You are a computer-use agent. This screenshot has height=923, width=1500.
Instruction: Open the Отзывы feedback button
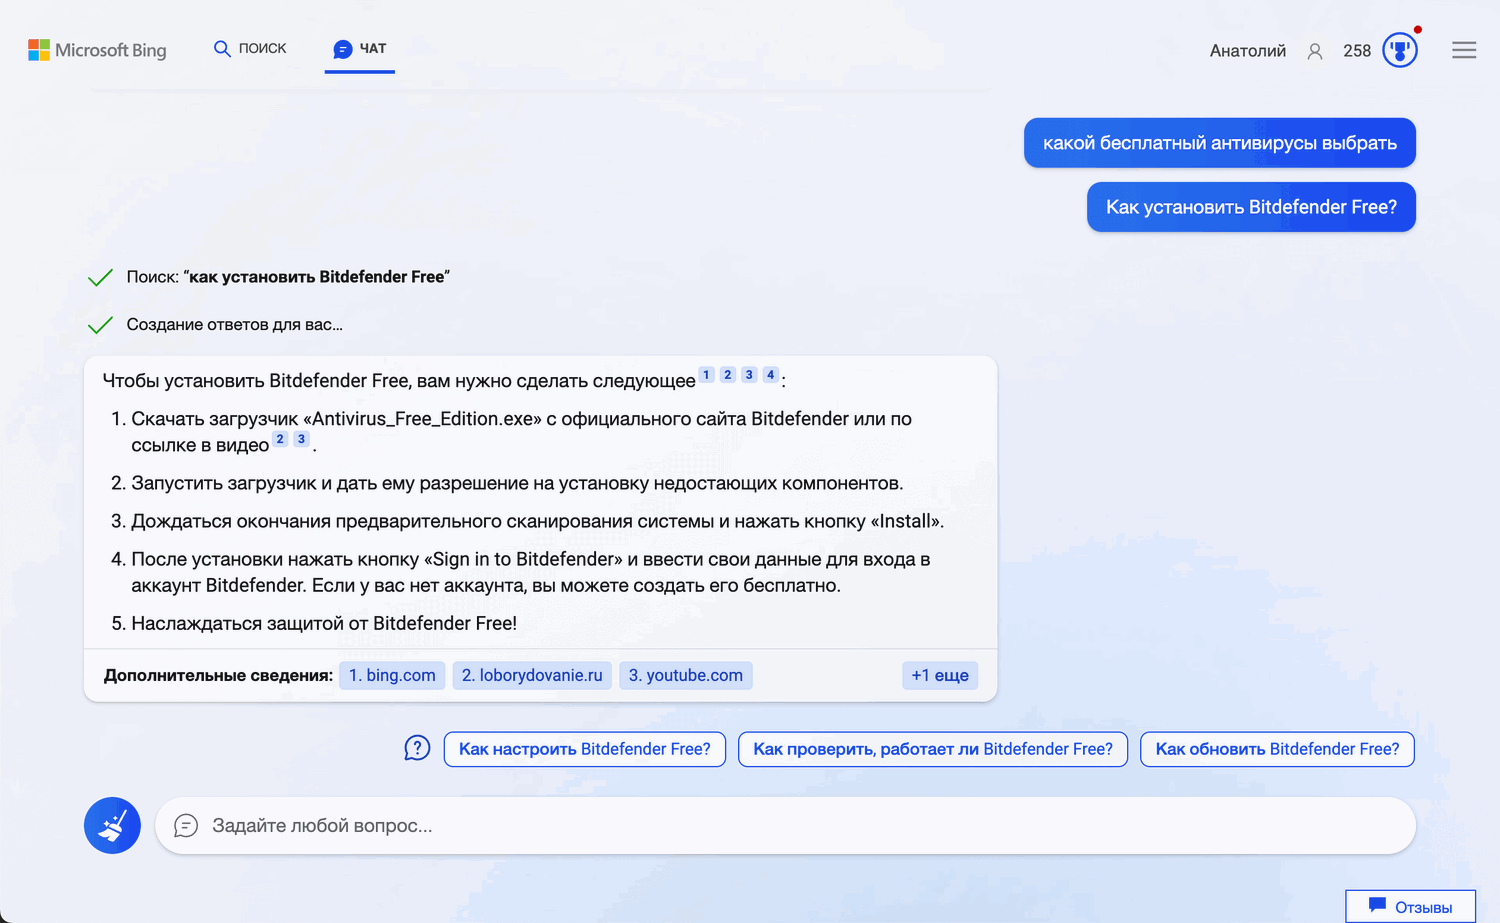pyautogui.click(x=1410, y=906)
